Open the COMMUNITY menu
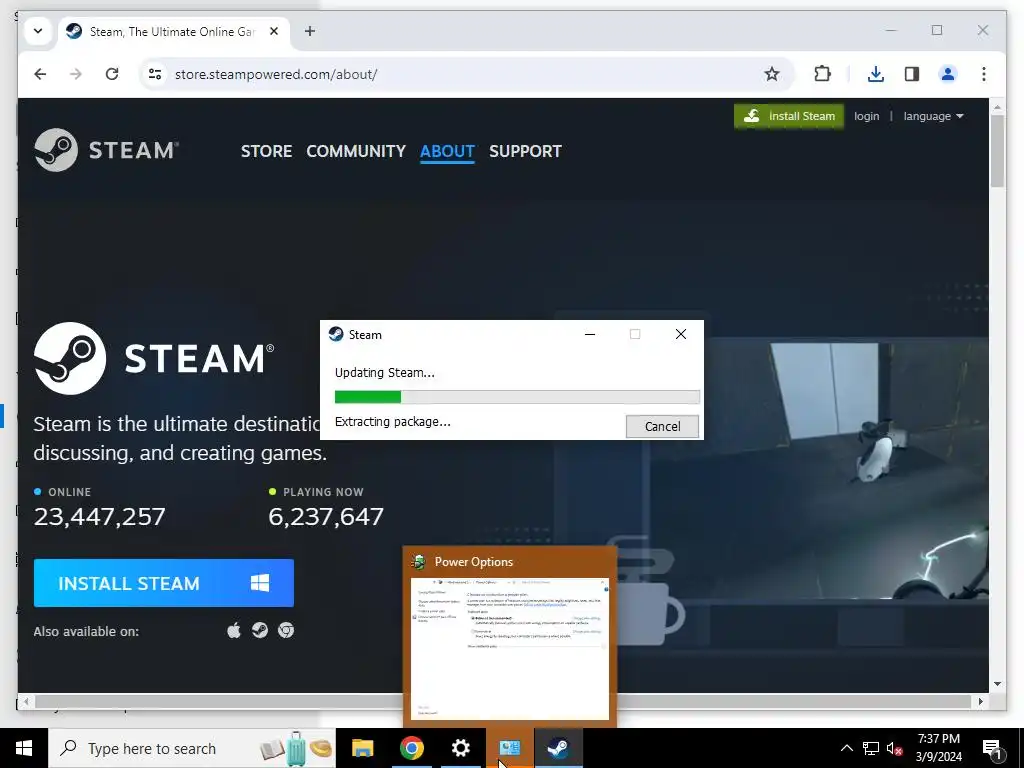 pyautogui.click(x=356, y=151)
